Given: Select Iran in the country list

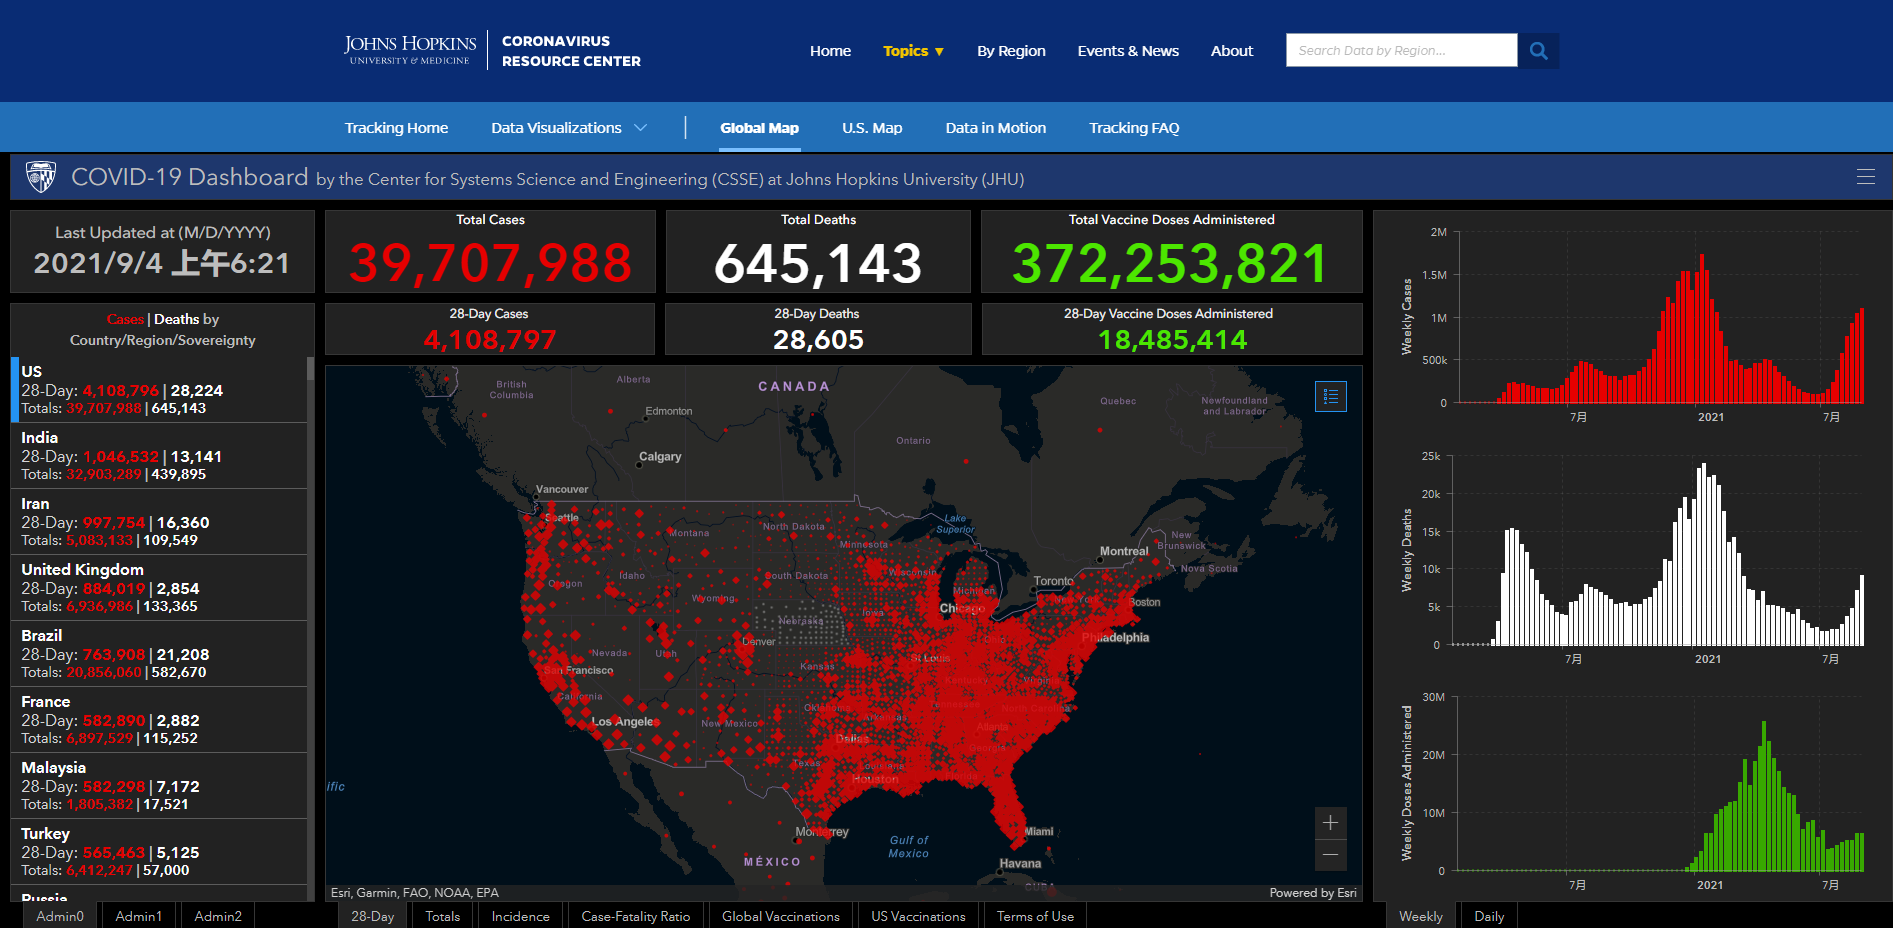Looking at the screenshot, I should pyautogui.click(x=160, y=522).
